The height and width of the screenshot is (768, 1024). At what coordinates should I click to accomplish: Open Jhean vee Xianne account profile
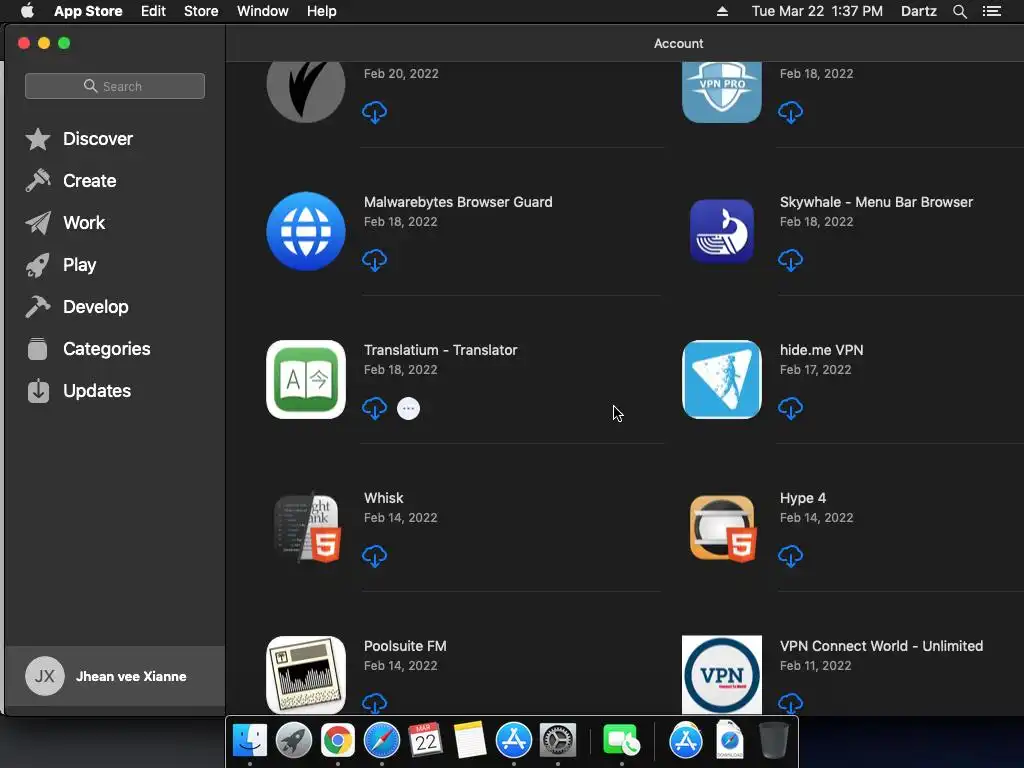coord(115,677)
